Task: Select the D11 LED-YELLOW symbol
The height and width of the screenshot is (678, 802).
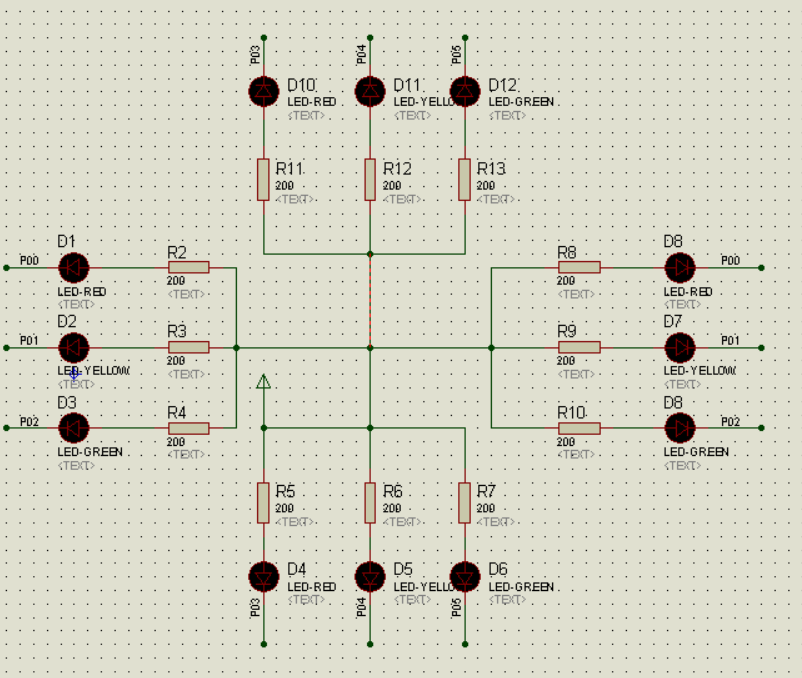Action: pyautogui.click(x=369, y=90)
